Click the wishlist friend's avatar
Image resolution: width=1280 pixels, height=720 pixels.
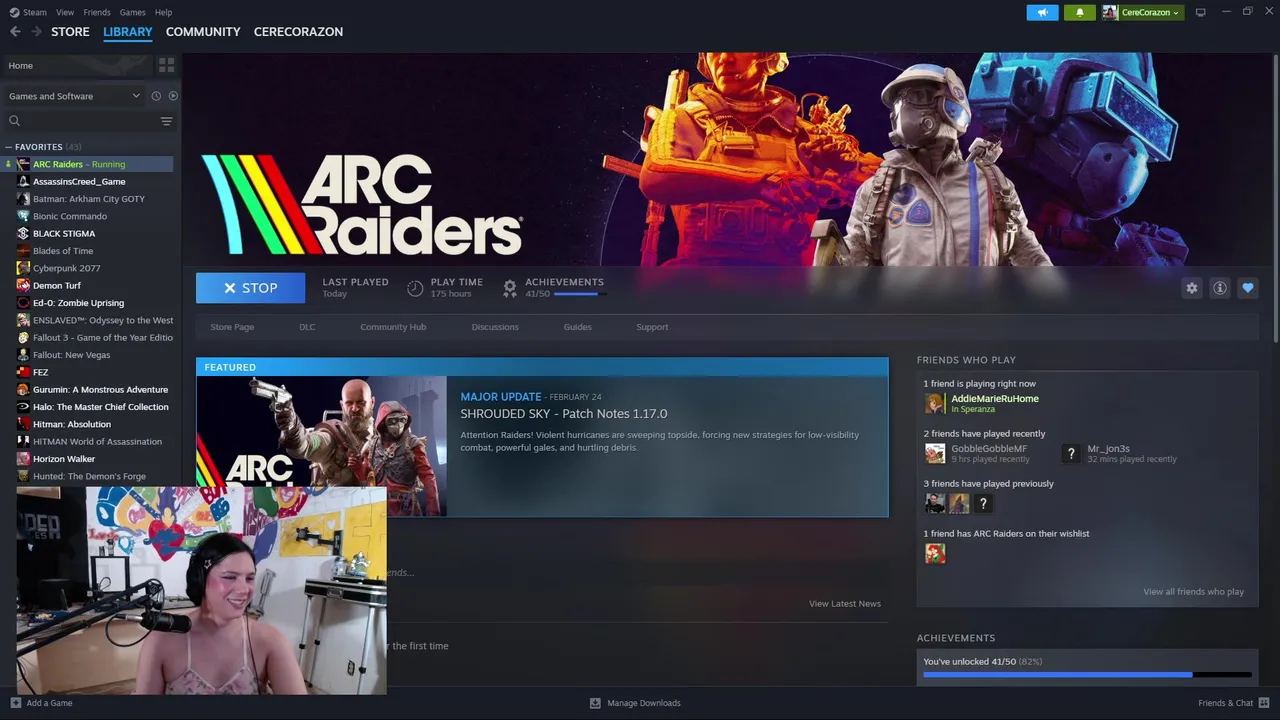[x=935, y=553]
